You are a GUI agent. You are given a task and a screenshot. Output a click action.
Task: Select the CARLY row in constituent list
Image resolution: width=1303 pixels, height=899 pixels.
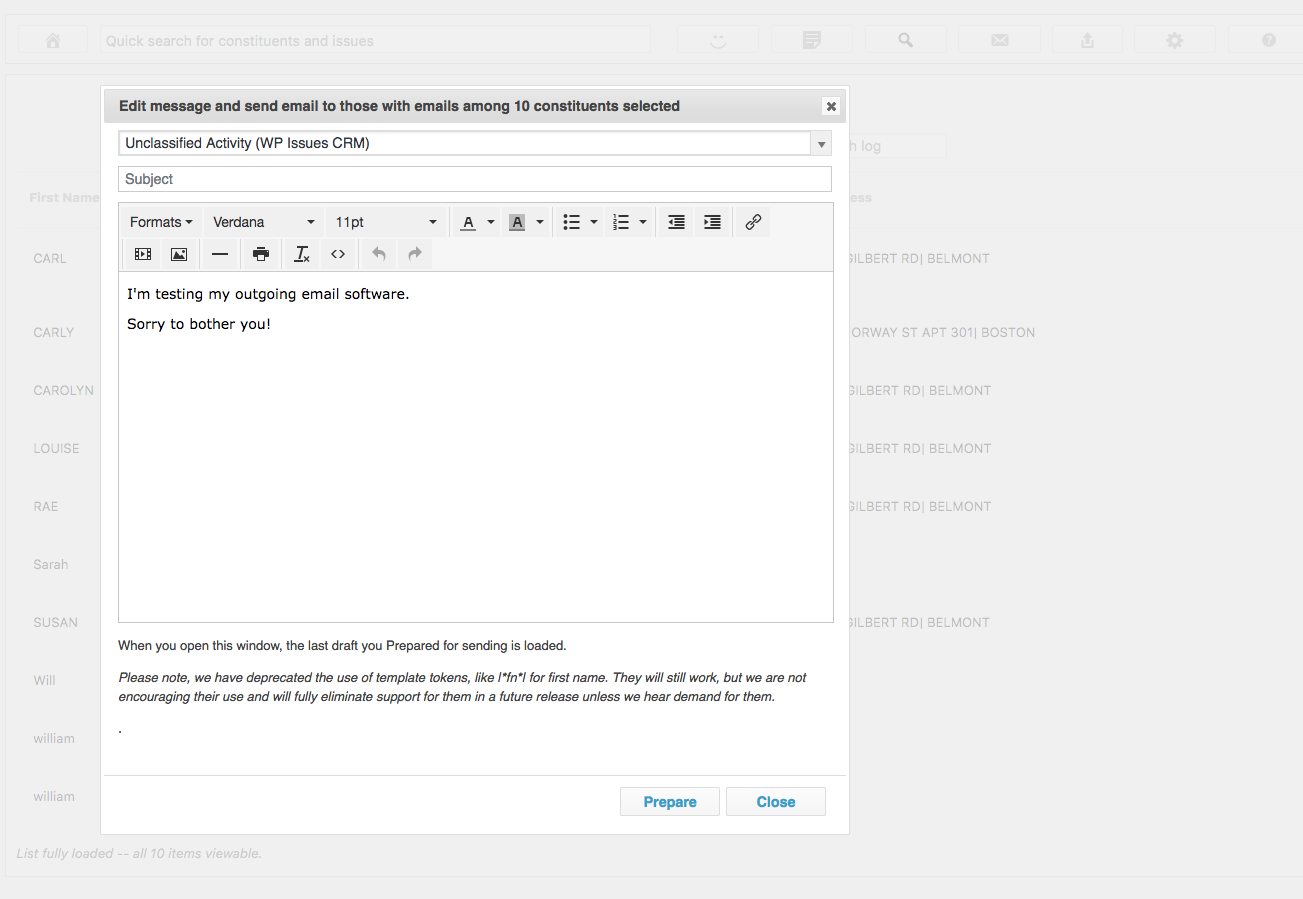click(54, 332)
